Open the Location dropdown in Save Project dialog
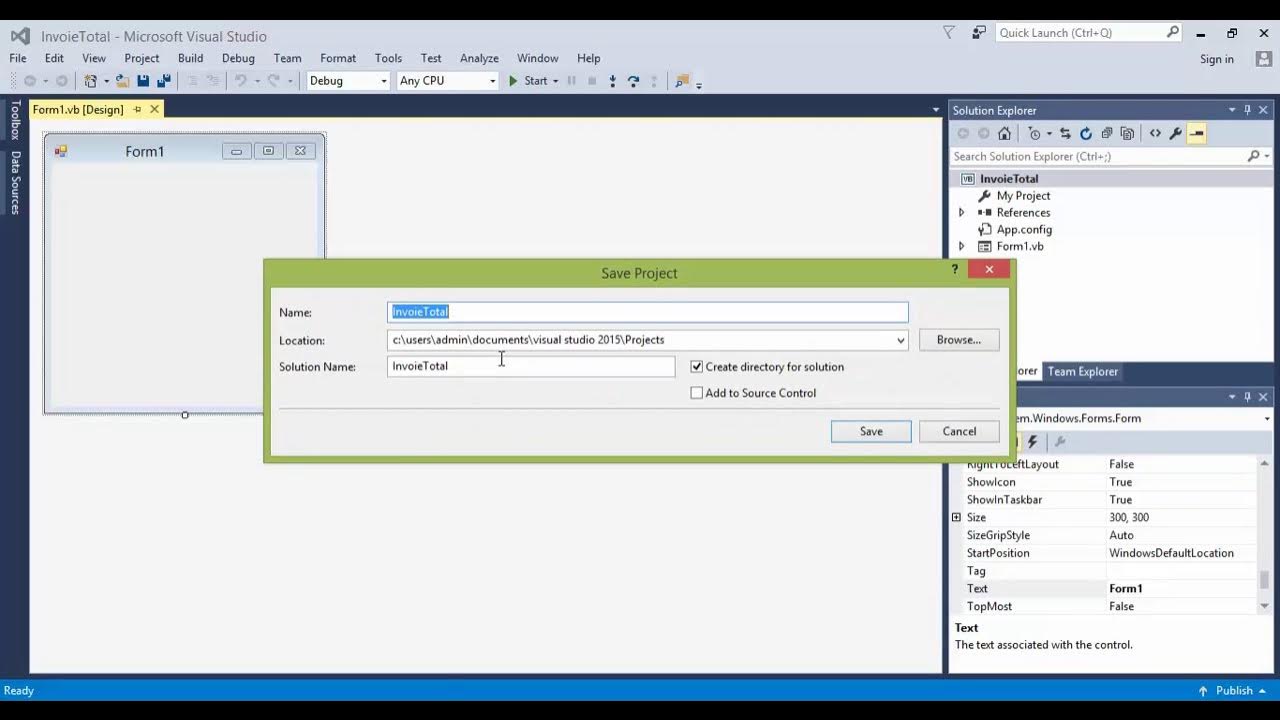1280x720 pixels. coord(900,340)
